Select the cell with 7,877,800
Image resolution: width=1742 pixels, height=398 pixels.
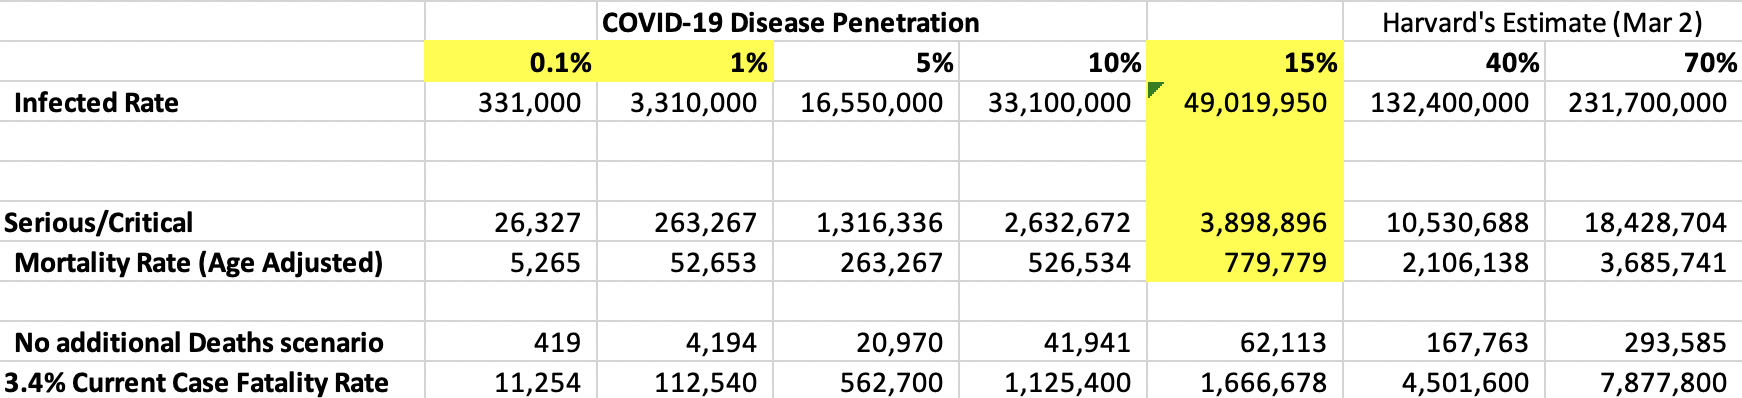coord(1644,381)
